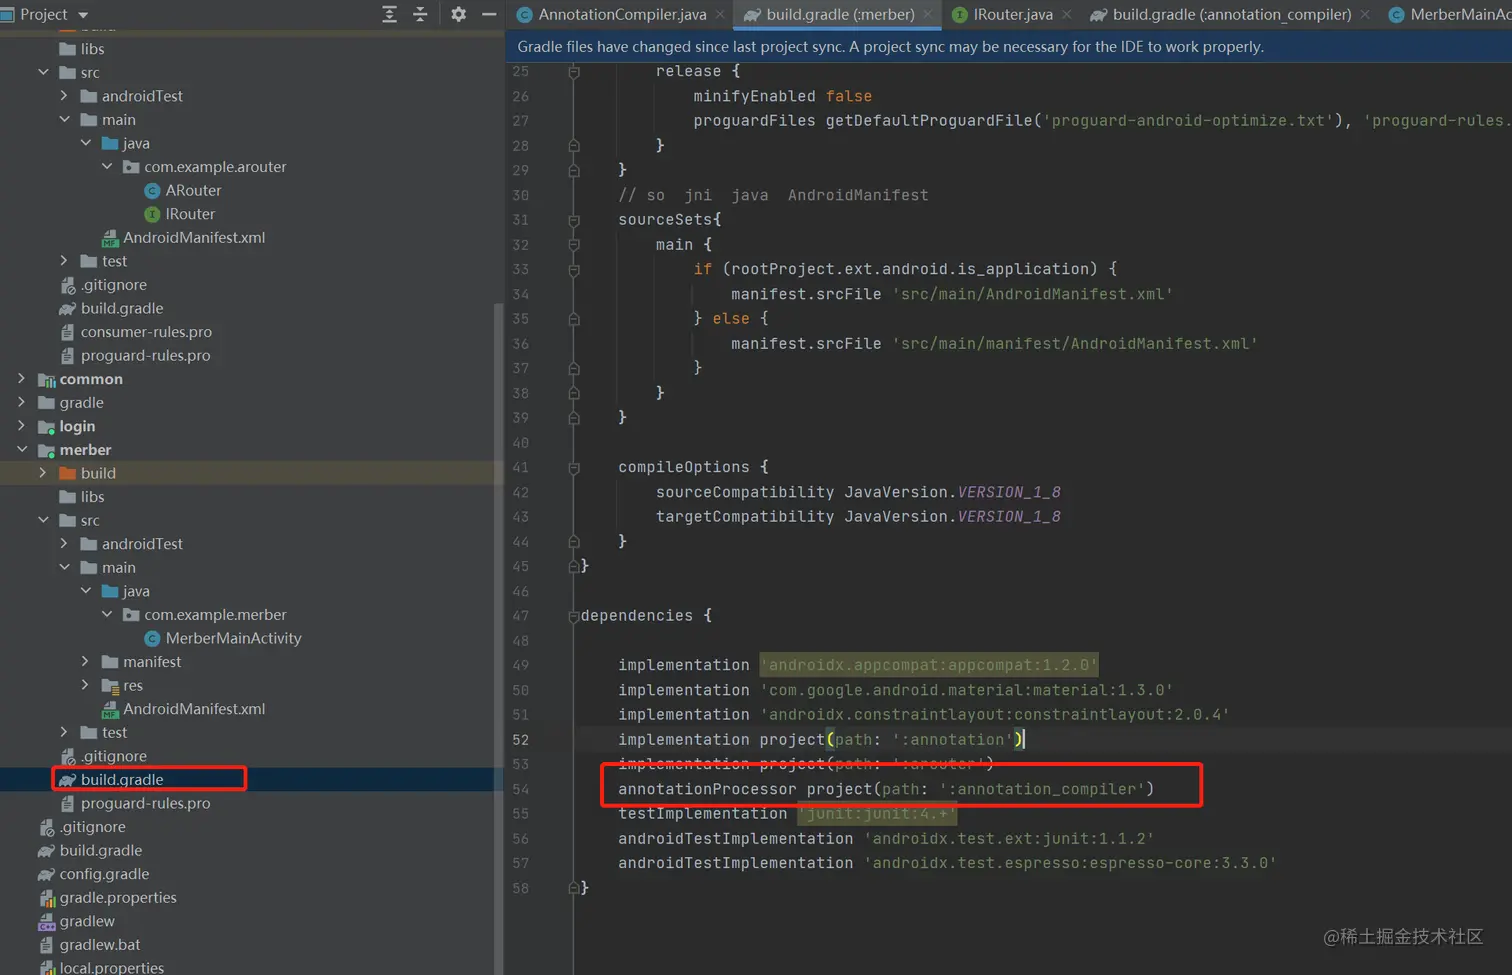The width and height of the screenshot is (1512, 975).
Task: Close the IRouter.java editor tab
Action: (1066, 15)
